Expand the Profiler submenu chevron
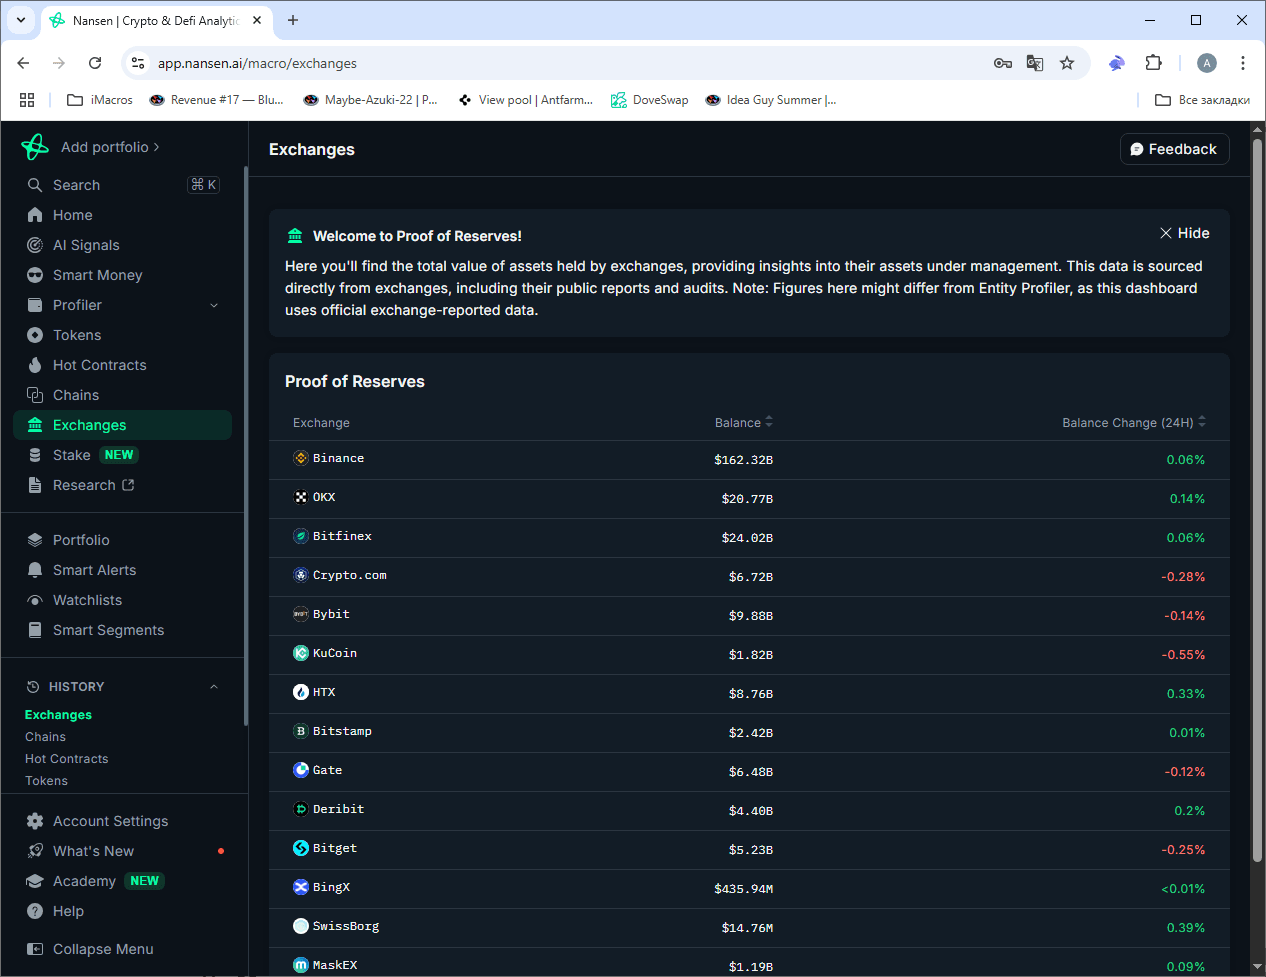 [214, 305]
